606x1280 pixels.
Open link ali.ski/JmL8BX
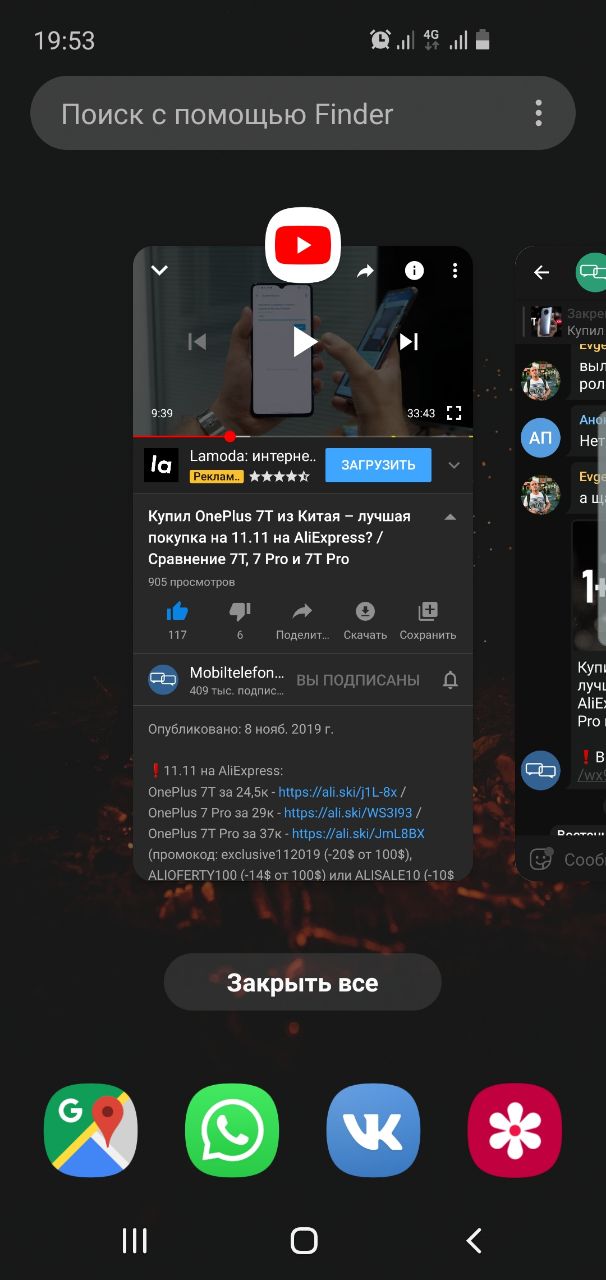[358, 833]
